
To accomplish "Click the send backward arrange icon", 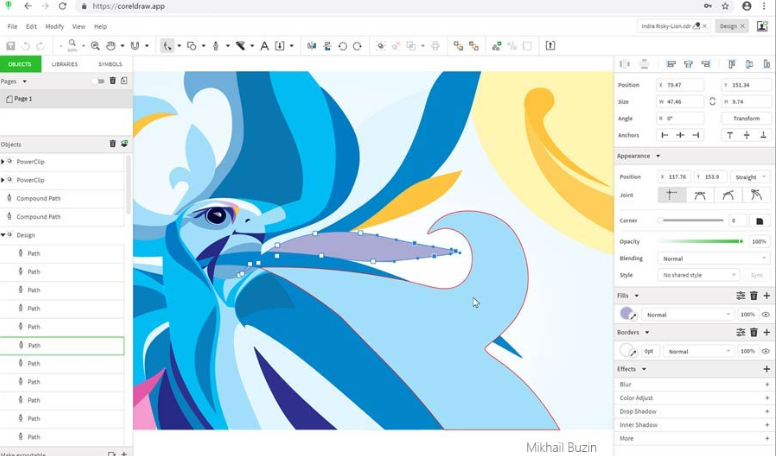I will click(x=474, y=46).
